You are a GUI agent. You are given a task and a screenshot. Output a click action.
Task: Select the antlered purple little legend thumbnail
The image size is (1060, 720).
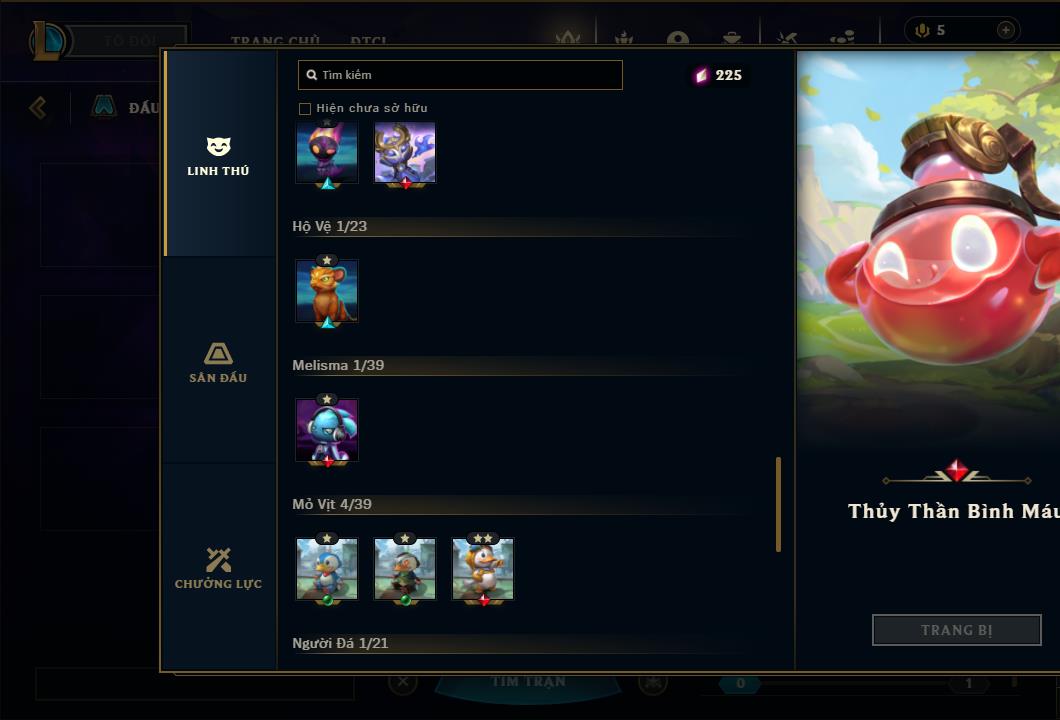pyautogui.click(x=405, y=153)
